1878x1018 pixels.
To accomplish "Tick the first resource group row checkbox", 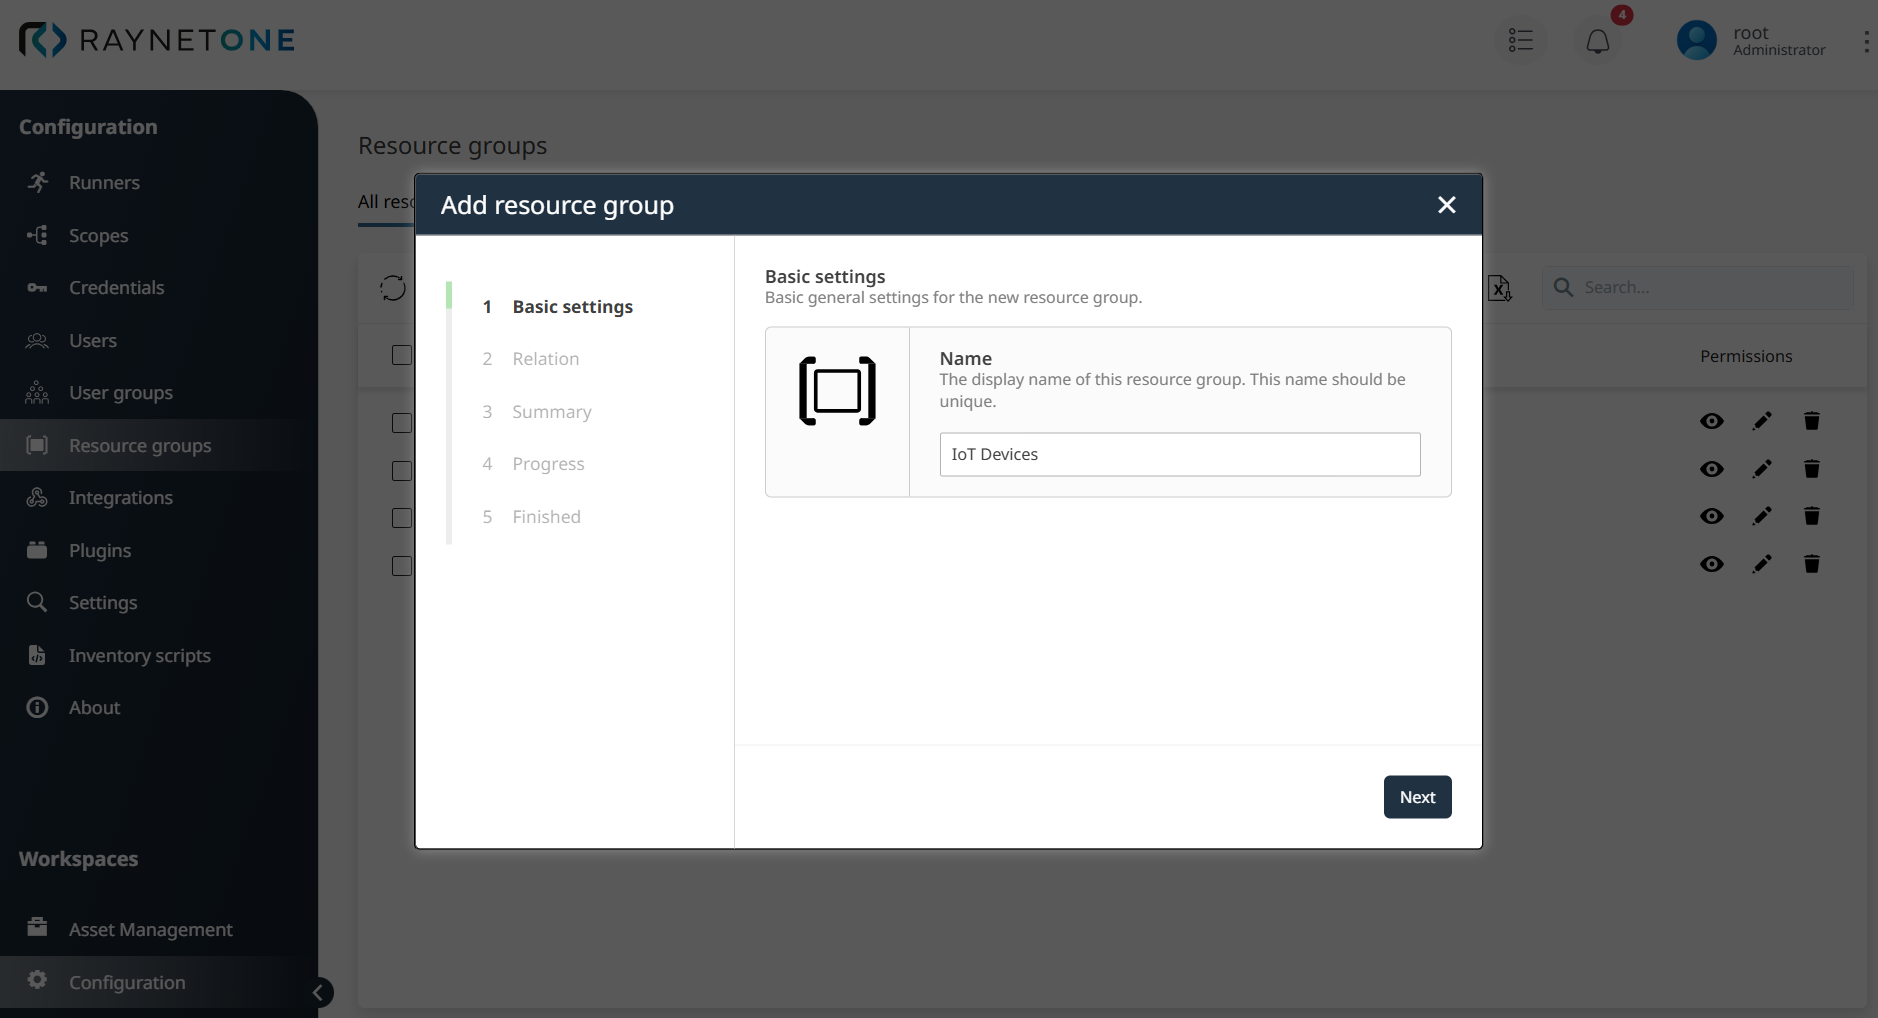I will pyautogui.click(x=400, y=423).
